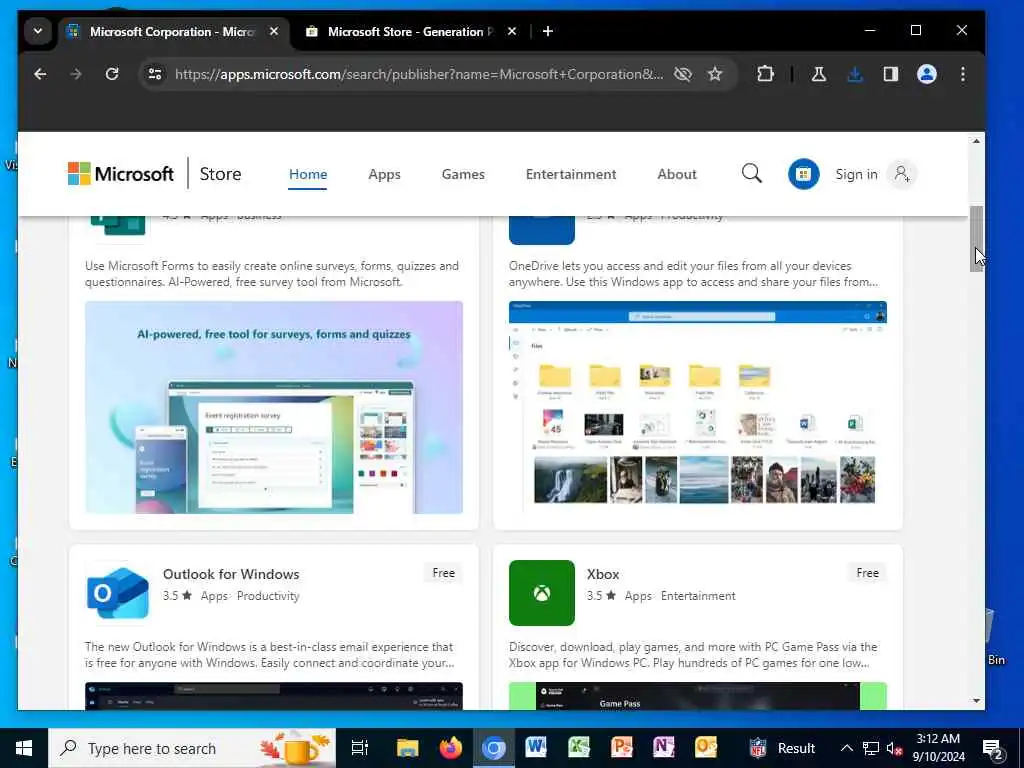Open Excel from the taskbar
Image resolution: width=1024 pixels, height=768 pixels.
point(579,748)
